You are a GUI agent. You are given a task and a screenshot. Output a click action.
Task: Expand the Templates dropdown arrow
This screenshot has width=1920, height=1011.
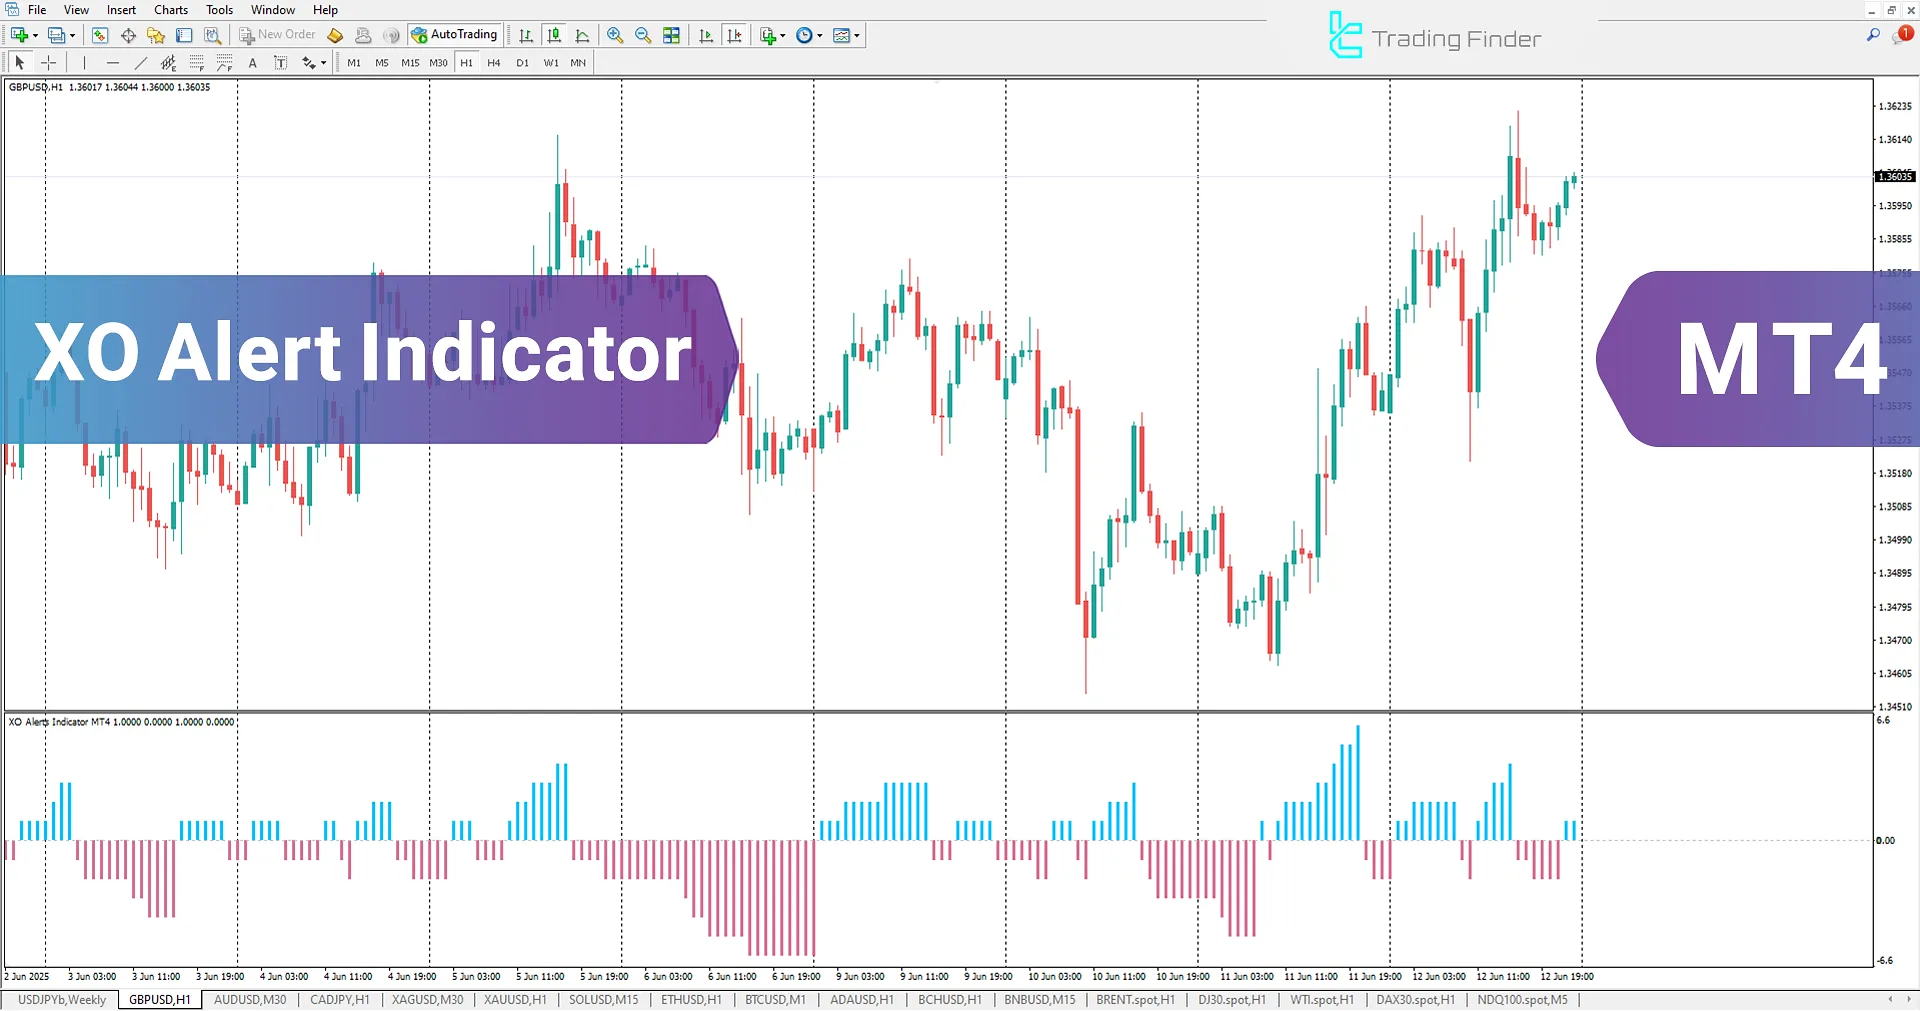[857, 36]
